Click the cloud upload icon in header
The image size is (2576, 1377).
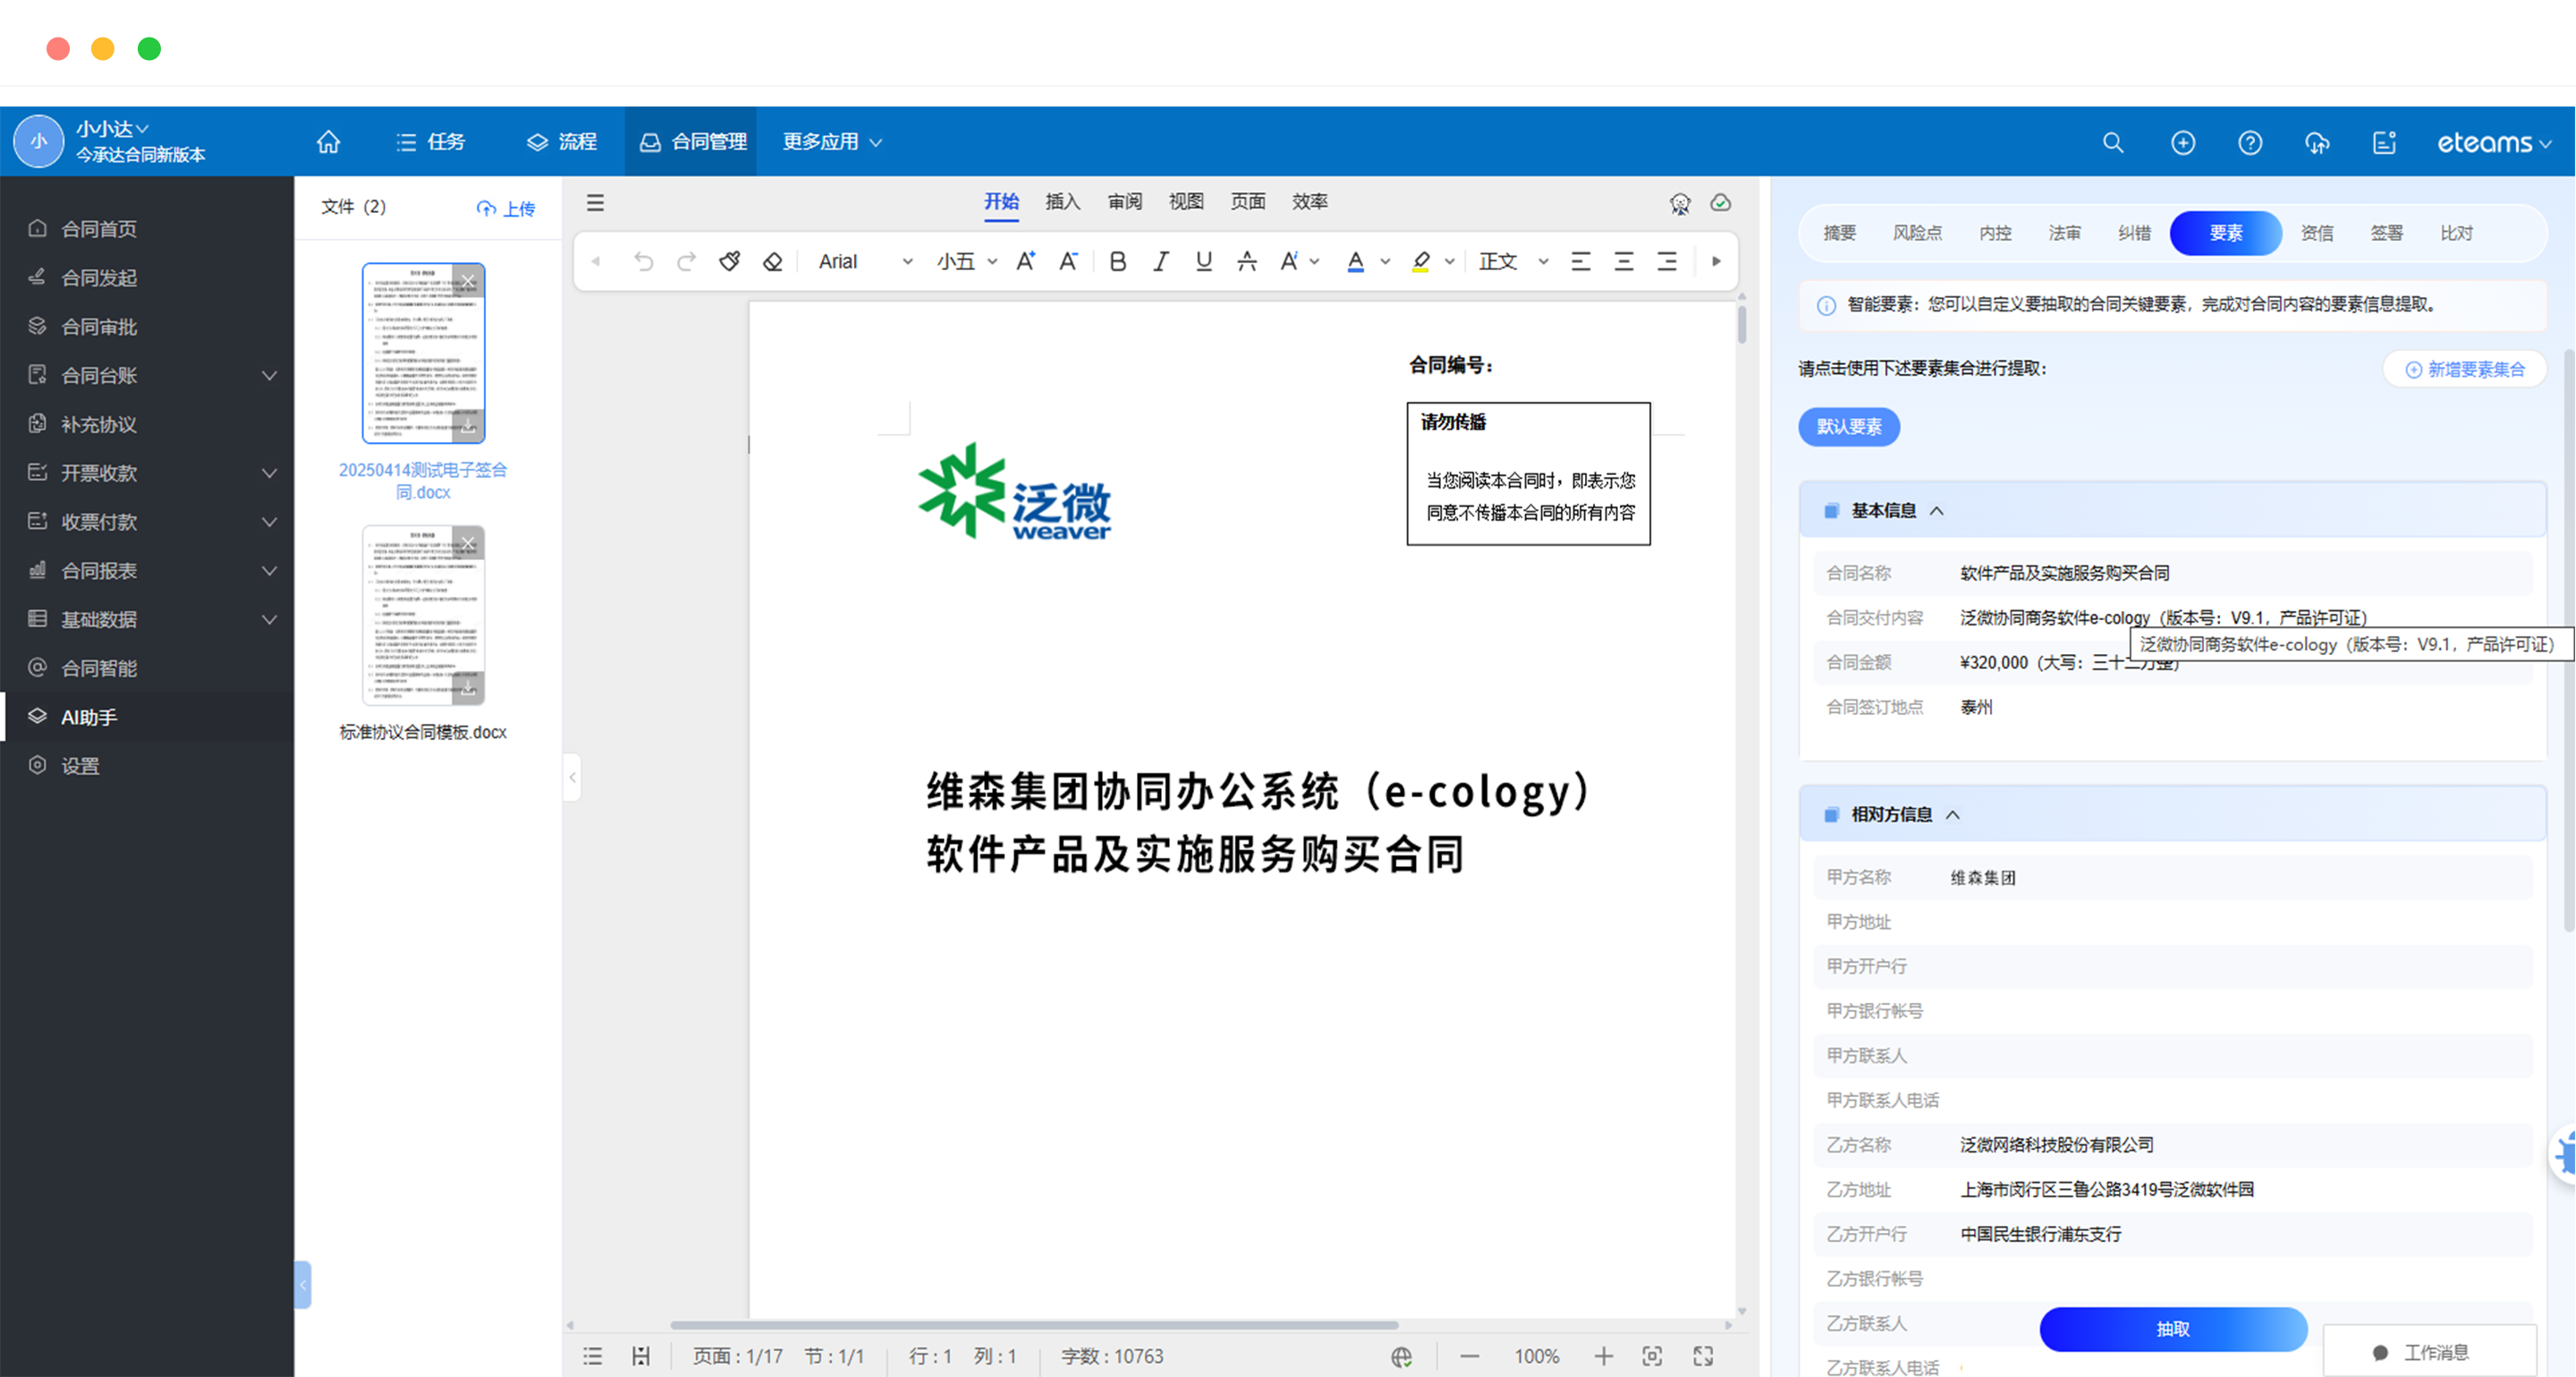tap(2317, 142)
